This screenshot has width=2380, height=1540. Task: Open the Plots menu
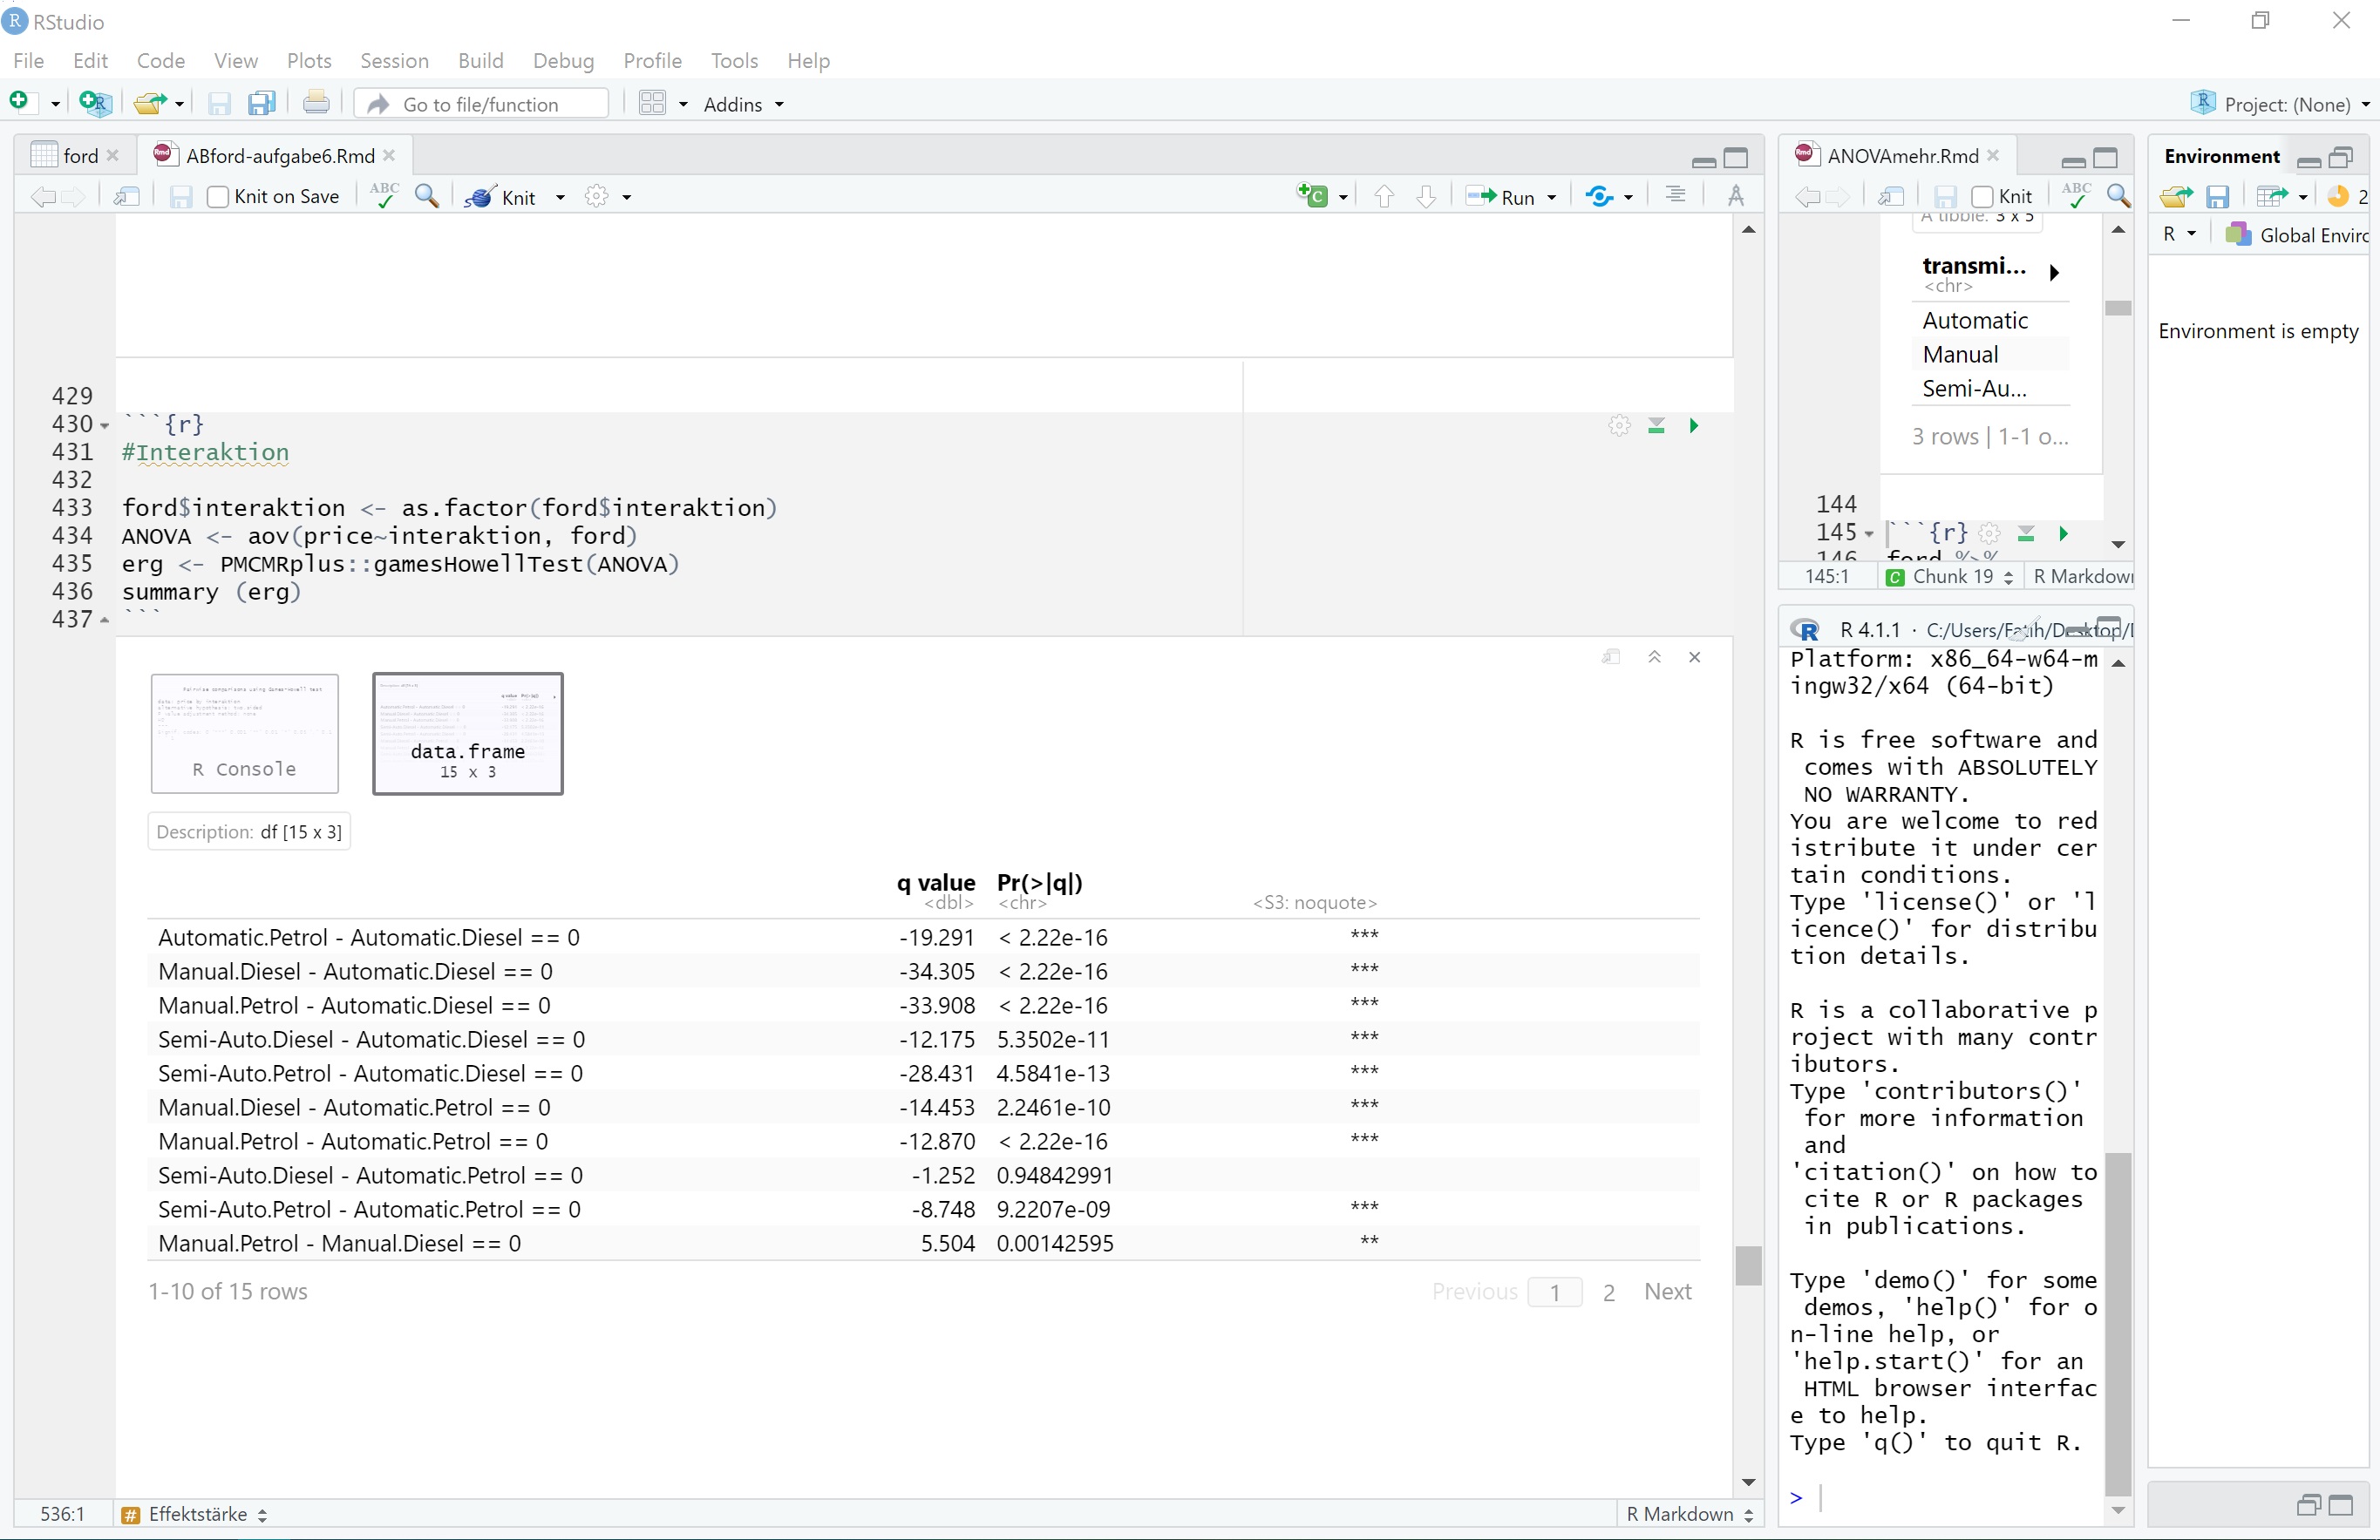pyautogui.click(x=309, y=60)
